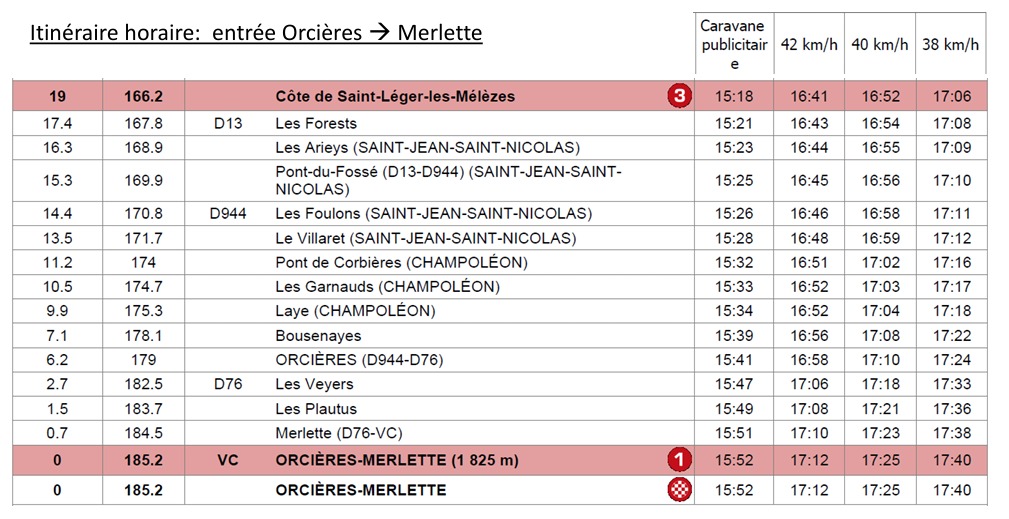Click the 166.2 distance cell
Viewport: 1009px width, 519px height.
143,96
